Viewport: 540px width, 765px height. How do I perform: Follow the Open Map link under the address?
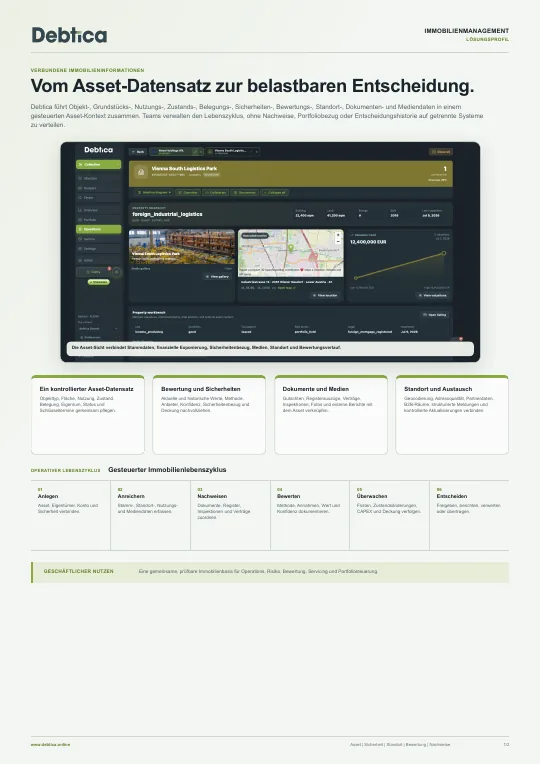coord(286,288)
